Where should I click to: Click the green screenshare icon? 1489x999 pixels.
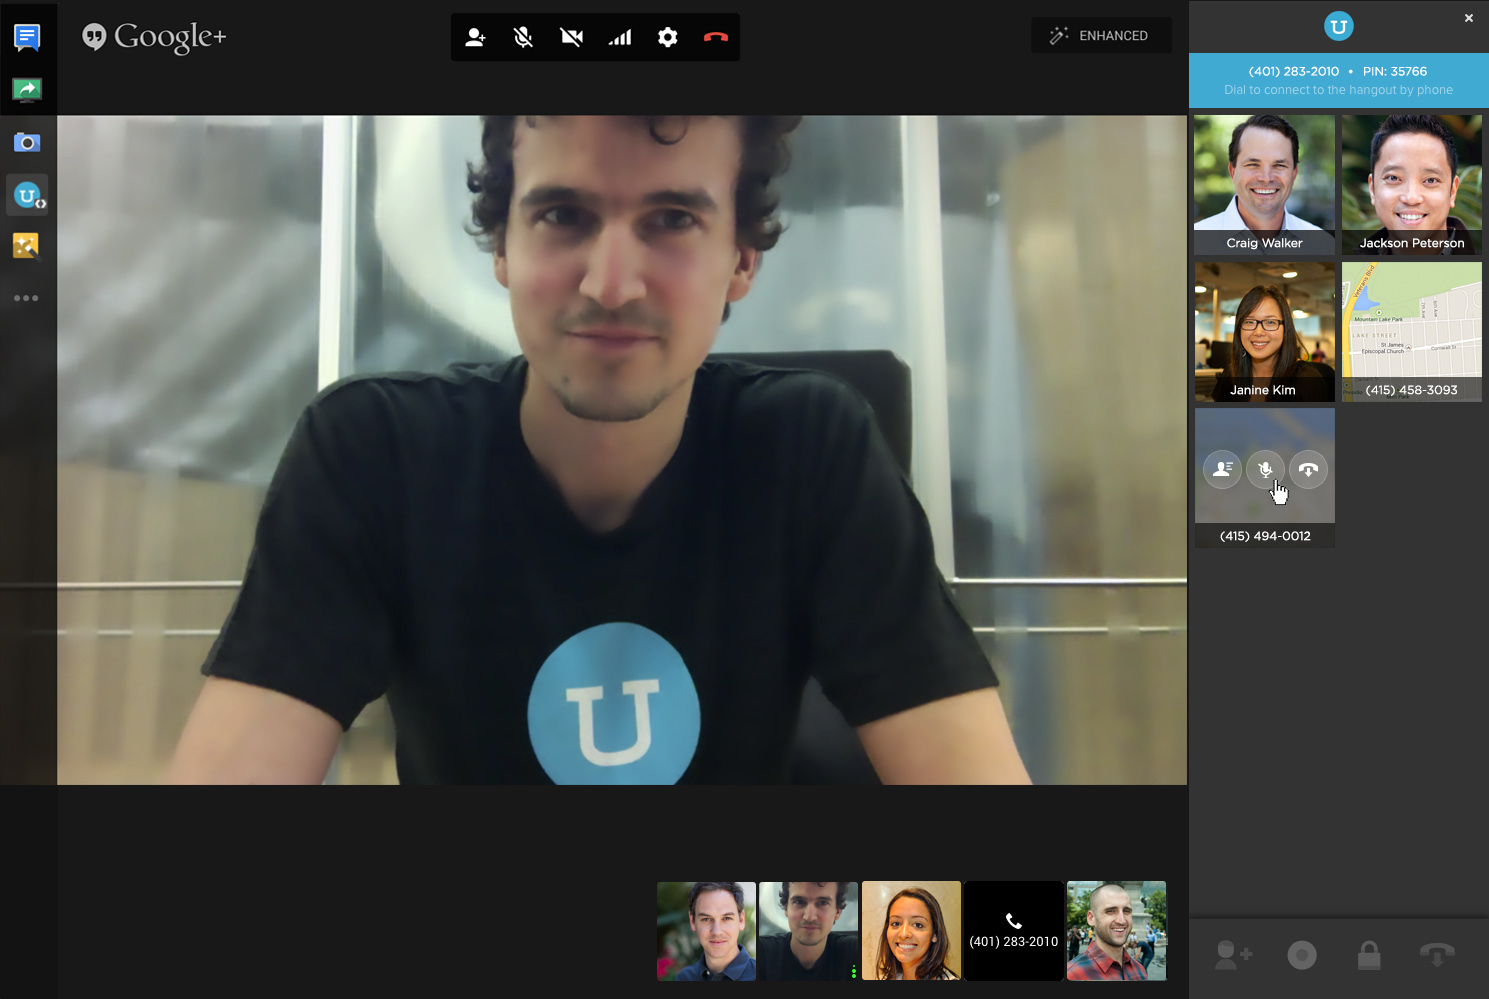click(27, 90)
